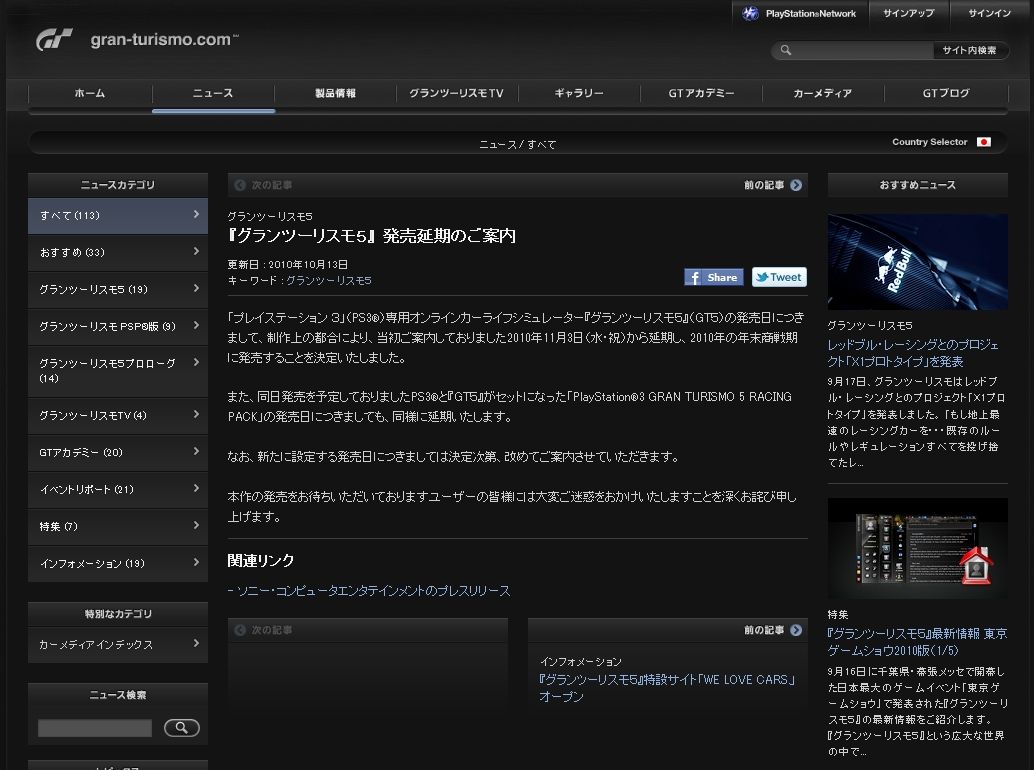Select the インフォメーション (19) category
1034x770 pixels.
pyautogui.click(x=118, y=563)
